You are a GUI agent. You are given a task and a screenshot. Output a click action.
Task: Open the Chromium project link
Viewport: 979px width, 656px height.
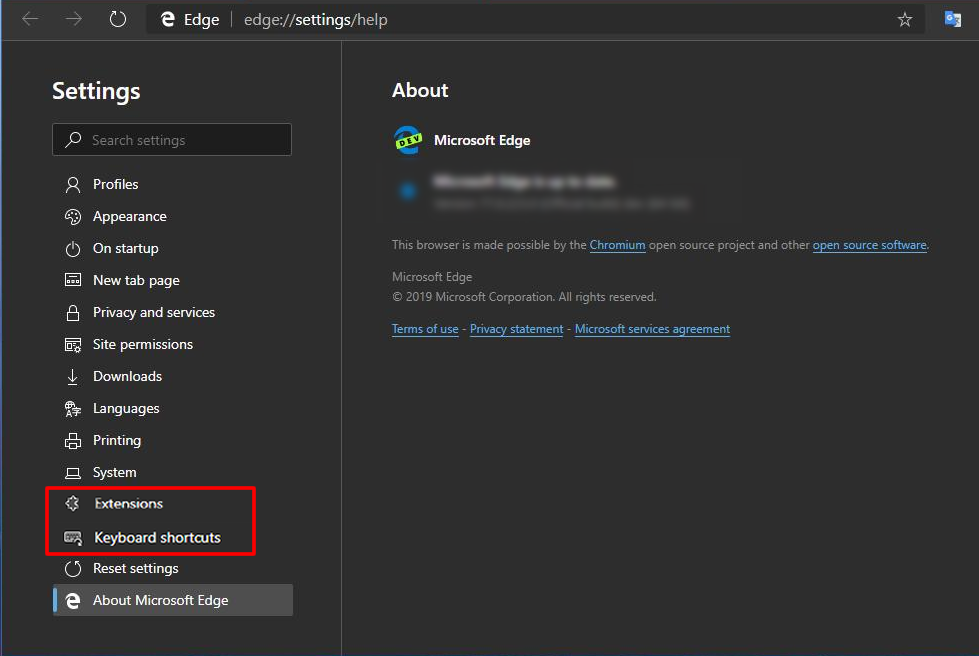tap(617, 245)
